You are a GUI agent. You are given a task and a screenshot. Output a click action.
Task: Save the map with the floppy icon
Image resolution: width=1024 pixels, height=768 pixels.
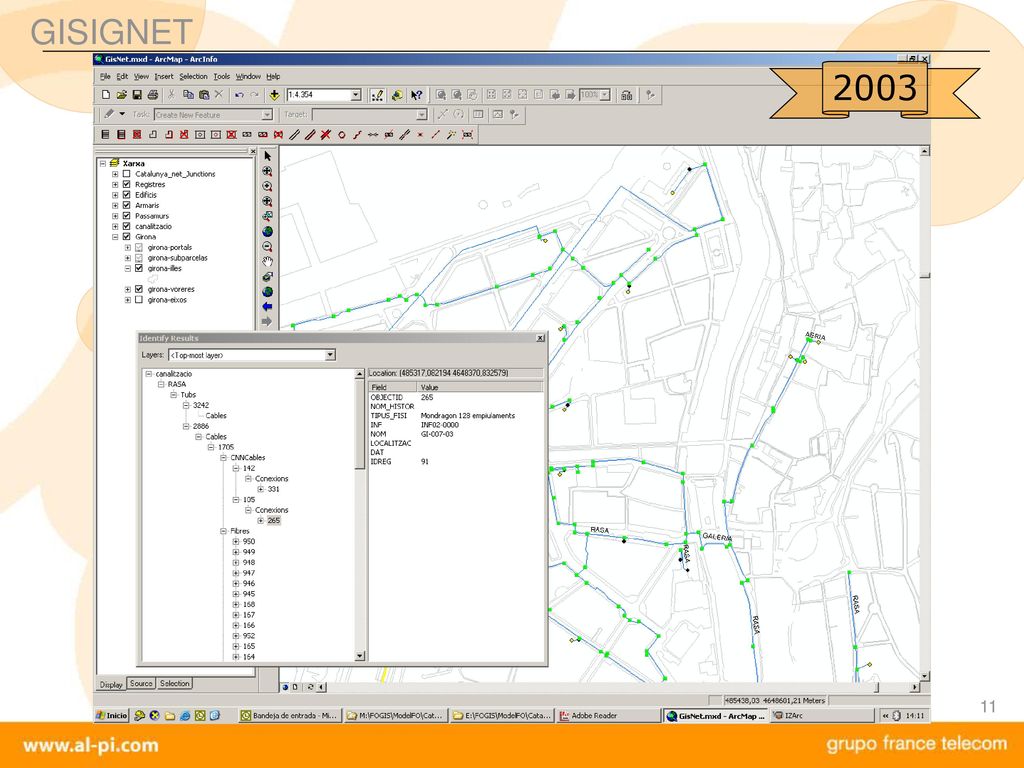pyautogui.click(x=137, y=95)
